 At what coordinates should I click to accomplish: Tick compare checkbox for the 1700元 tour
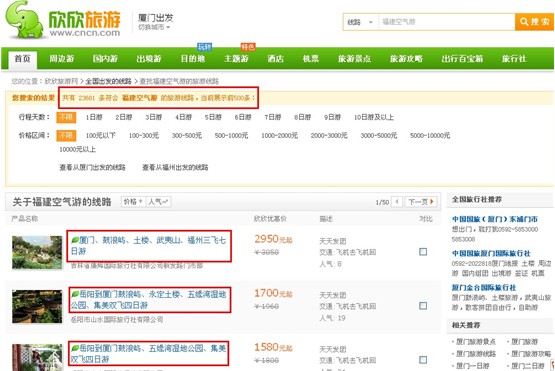423,306
